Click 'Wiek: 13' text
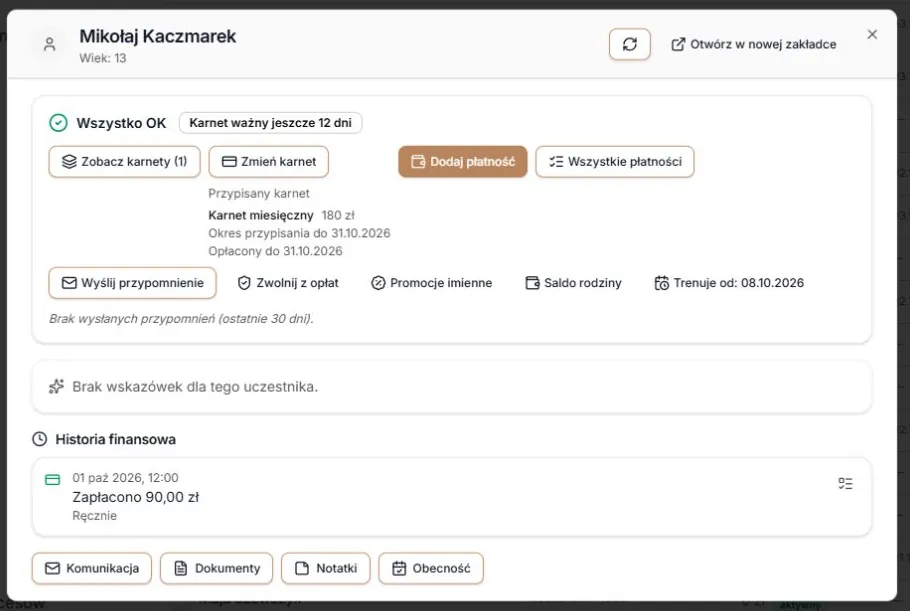This screenshot has height=611, width=910. pyautogui.click(x=103, y=58)
